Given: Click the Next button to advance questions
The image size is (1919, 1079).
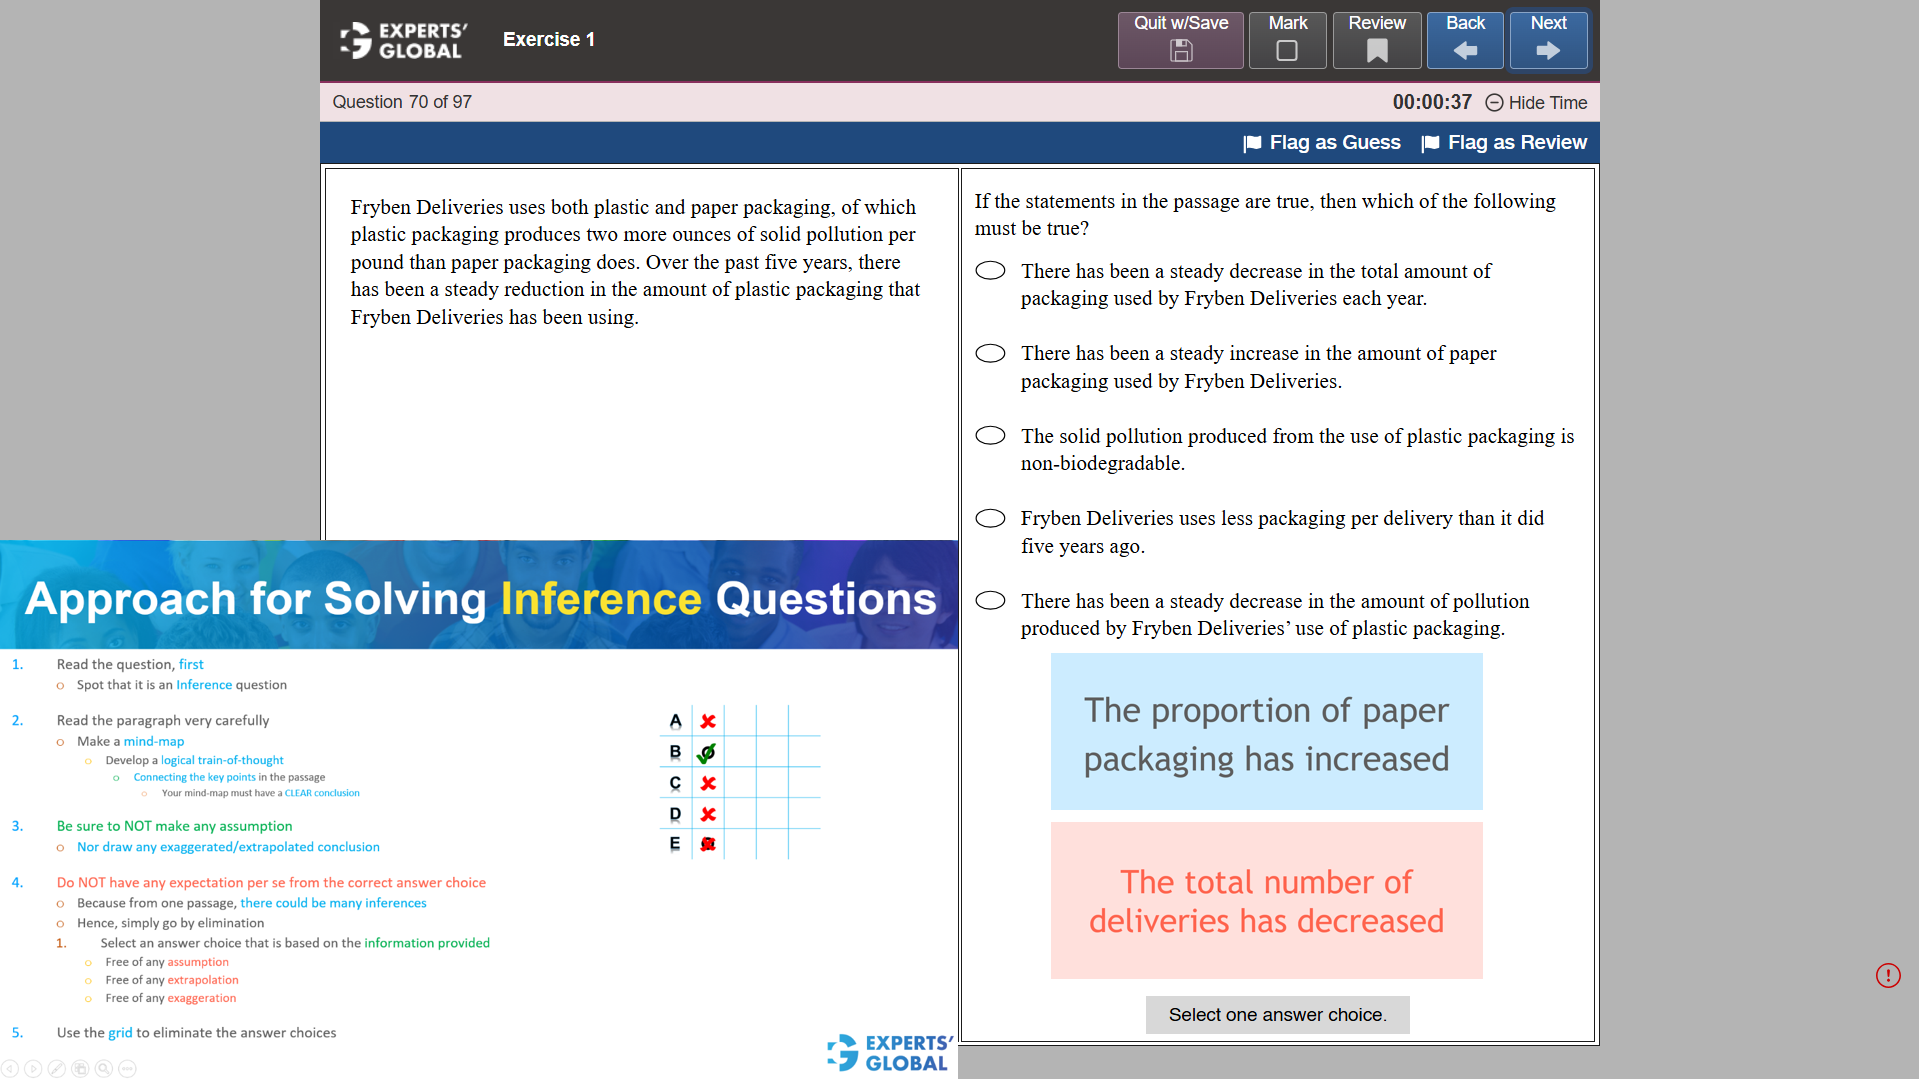Looking at the screenshot, I should [x=1548, y=40].
